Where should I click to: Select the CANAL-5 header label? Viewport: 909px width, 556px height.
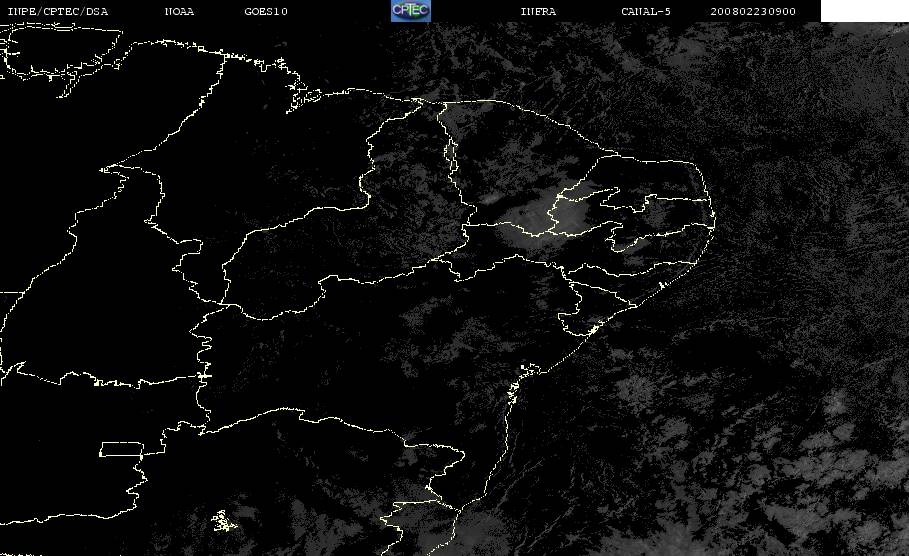tap(646, 12)
